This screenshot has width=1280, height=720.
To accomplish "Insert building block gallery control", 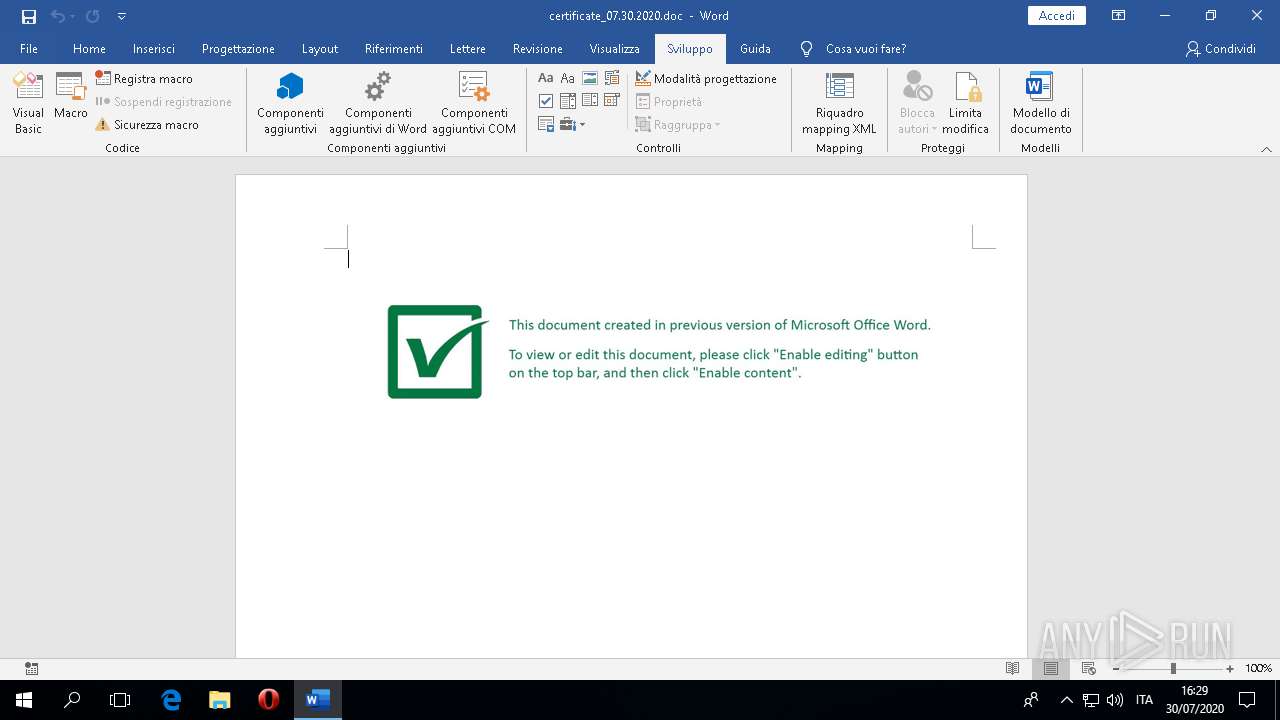I will click(612, 78).
